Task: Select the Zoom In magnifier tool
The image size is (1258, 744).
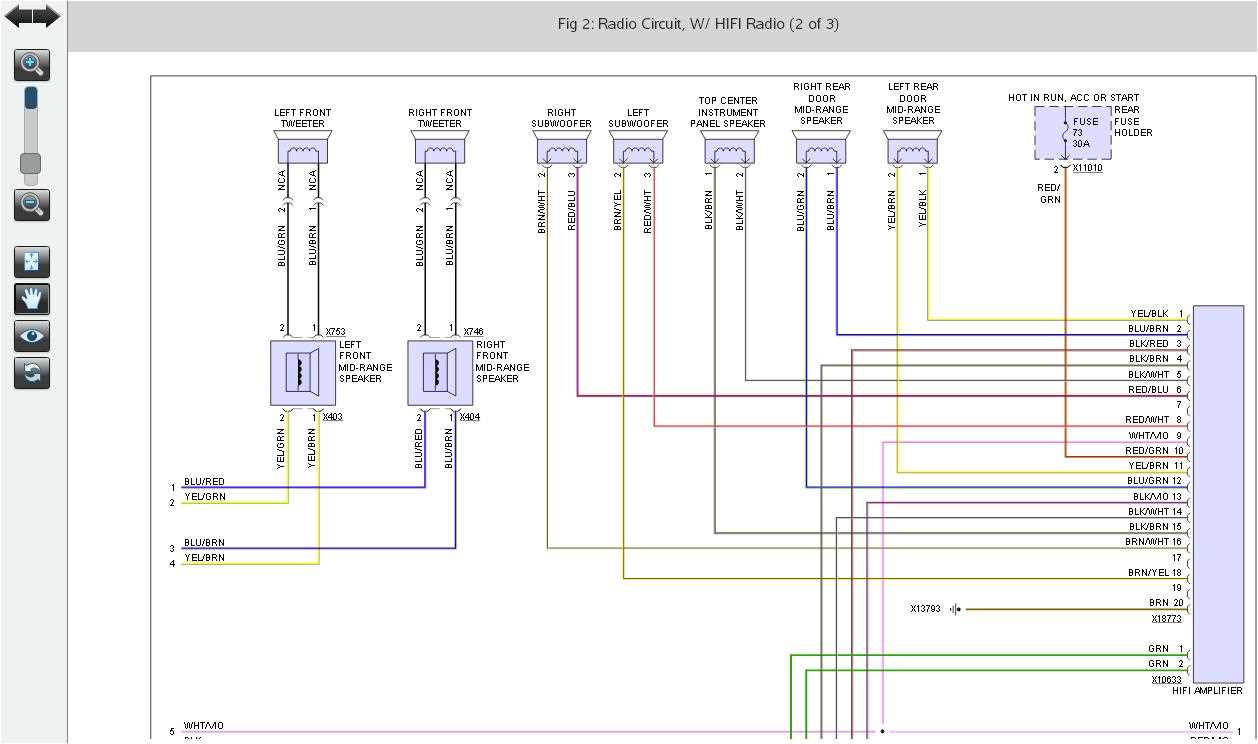Action: click(x=31, y=65)
